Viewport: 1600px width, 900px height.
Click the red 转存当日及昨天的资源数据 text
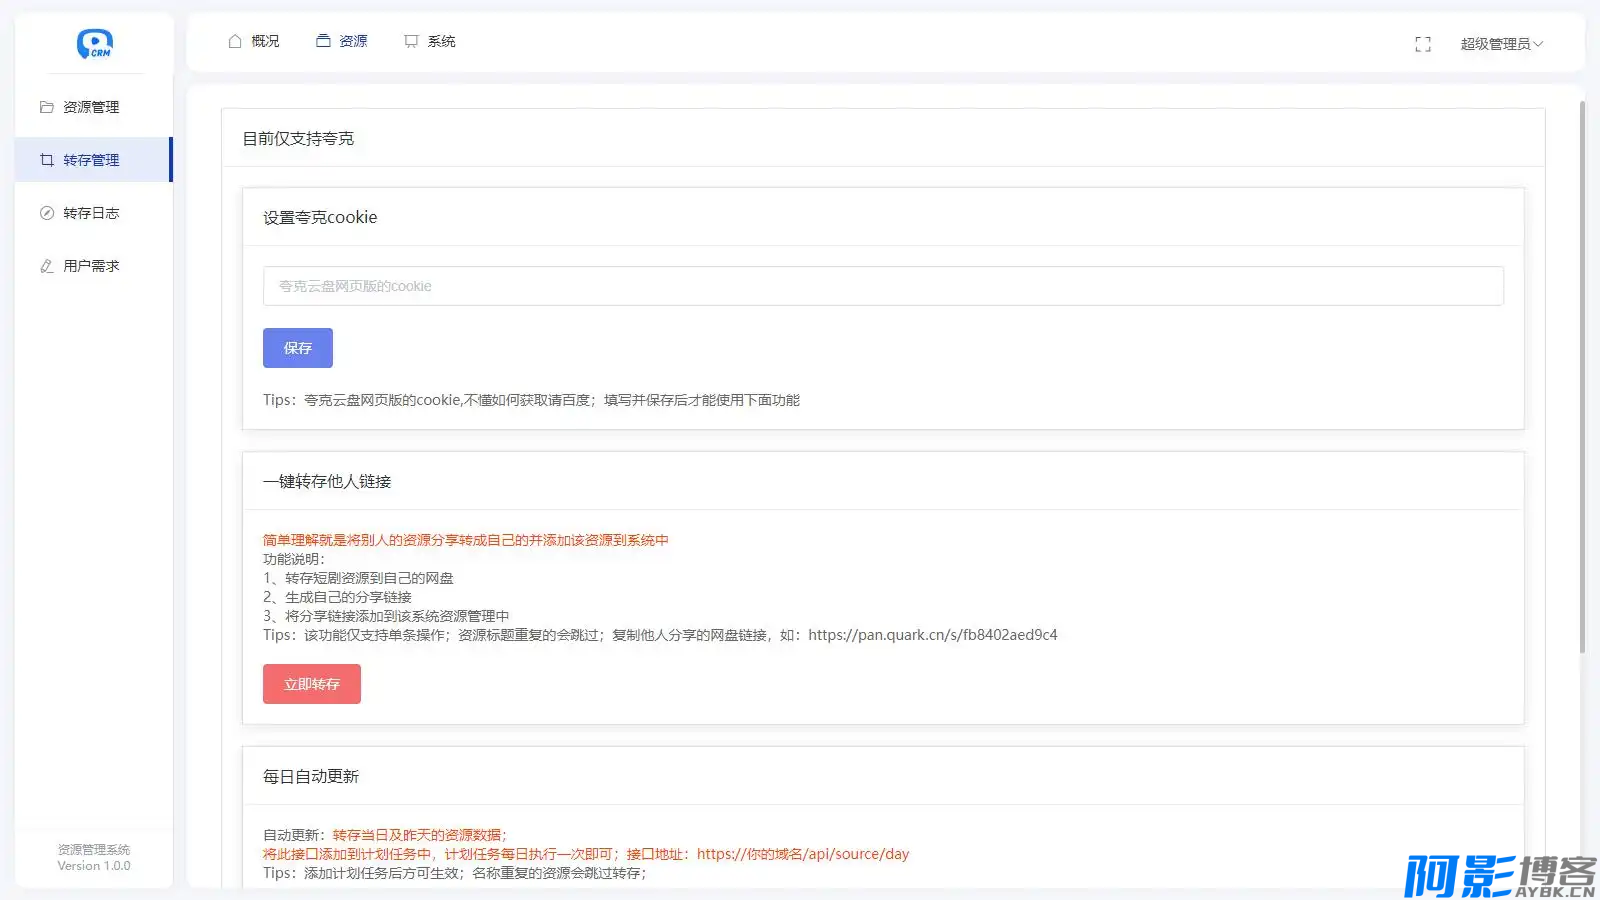(x=420, y=835)
